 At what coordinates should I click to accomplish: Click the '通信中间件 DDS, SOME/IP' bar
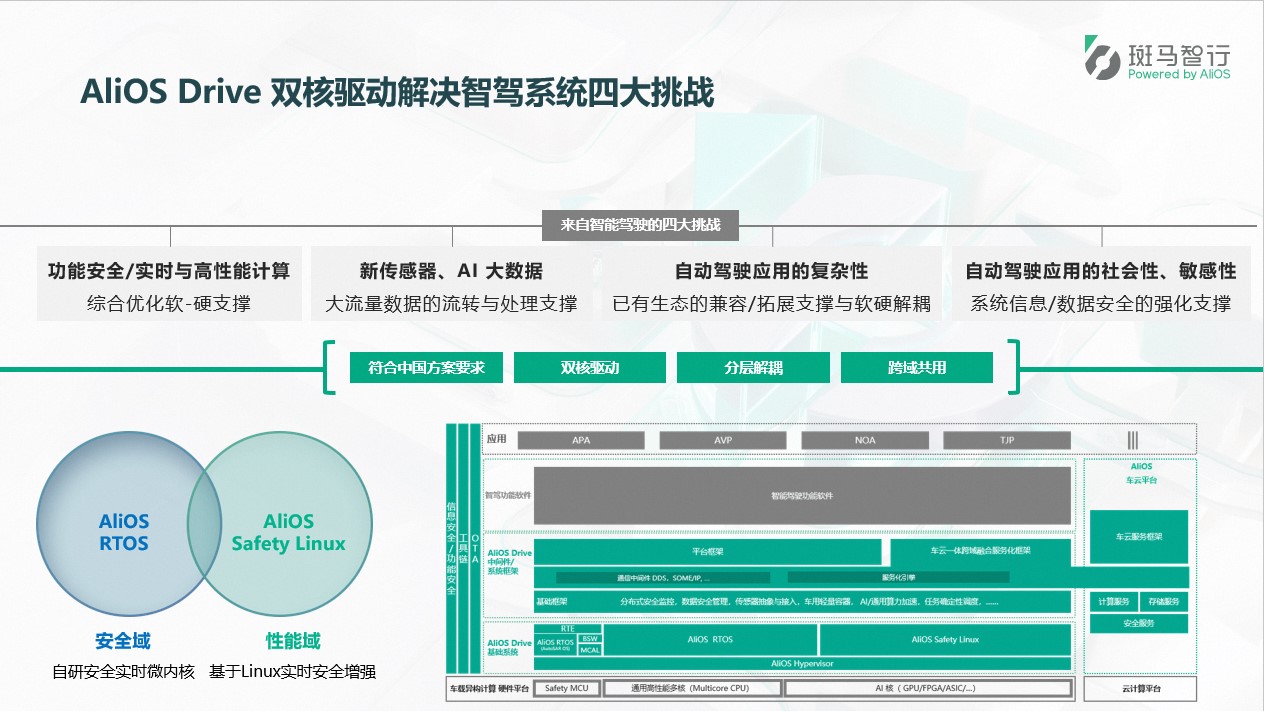click(x=663, y=578)
